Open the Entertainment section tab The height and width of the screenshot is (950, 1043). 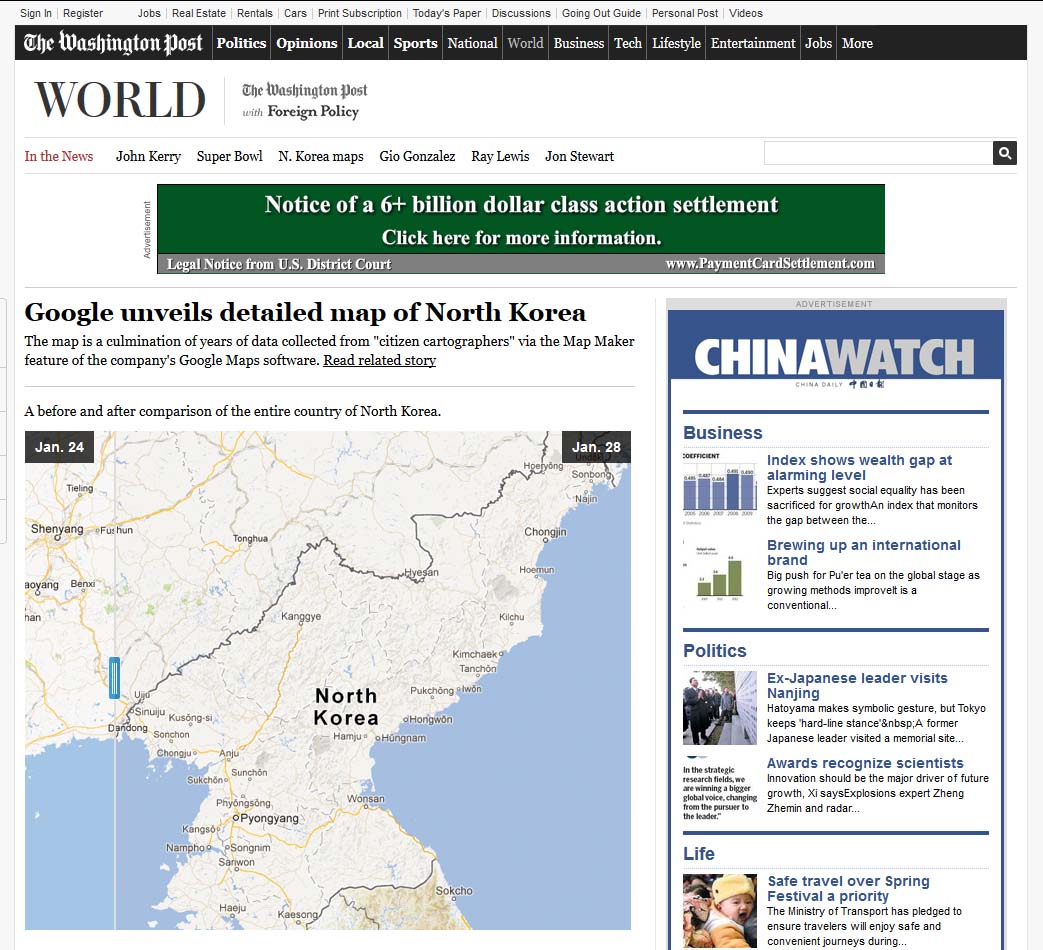(x=752, y=43)
